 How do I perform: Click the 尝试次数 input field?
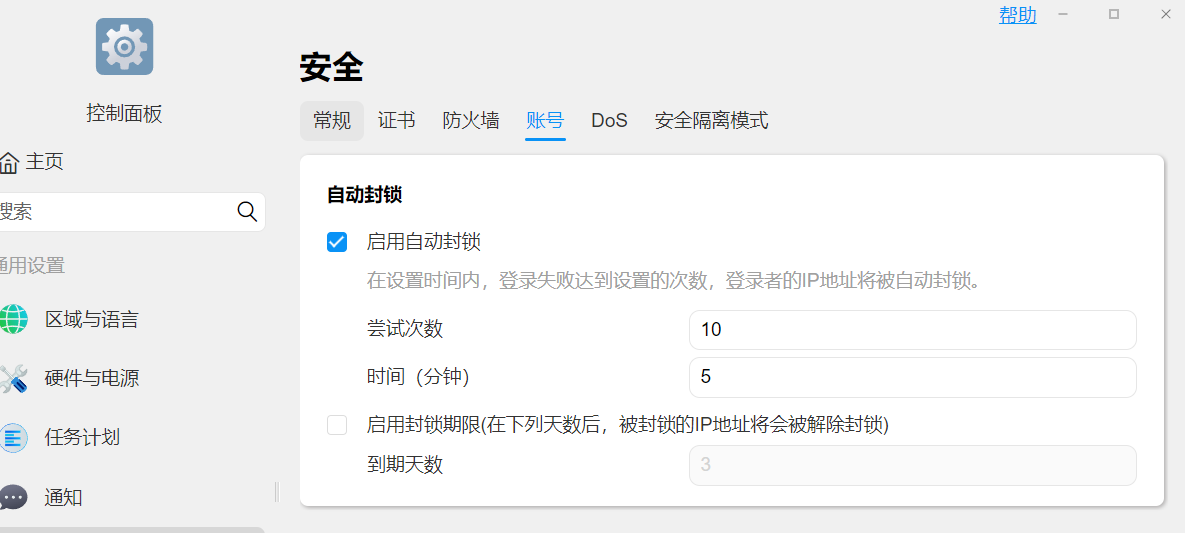pyautogui.click(x=912, y=330)
